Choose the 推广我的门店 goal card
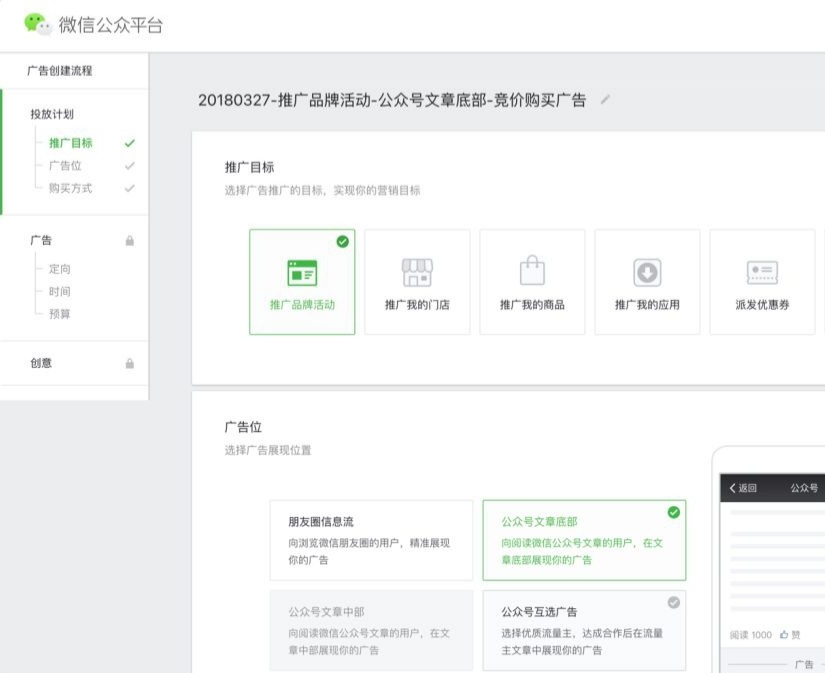 coord(417,282)
